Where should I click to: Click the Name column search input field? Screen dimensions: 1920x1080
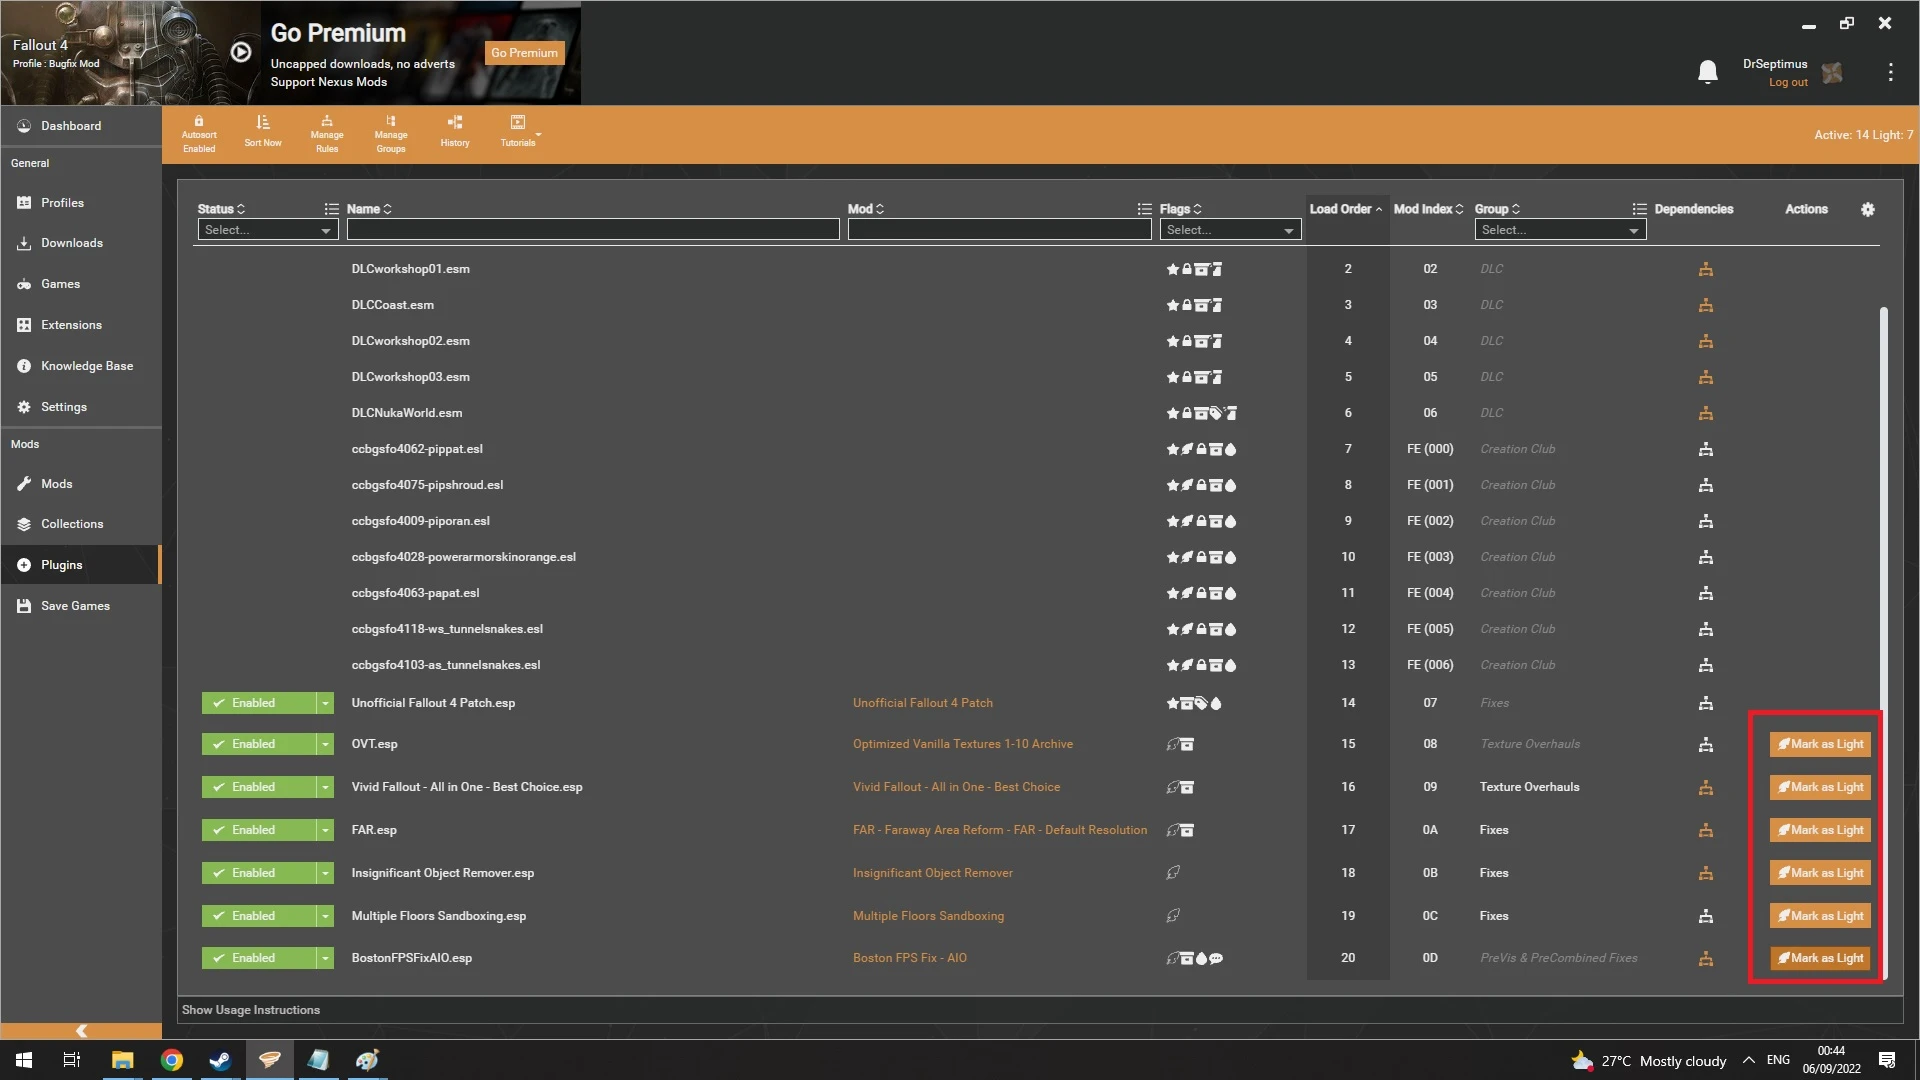tap(592, 229)
